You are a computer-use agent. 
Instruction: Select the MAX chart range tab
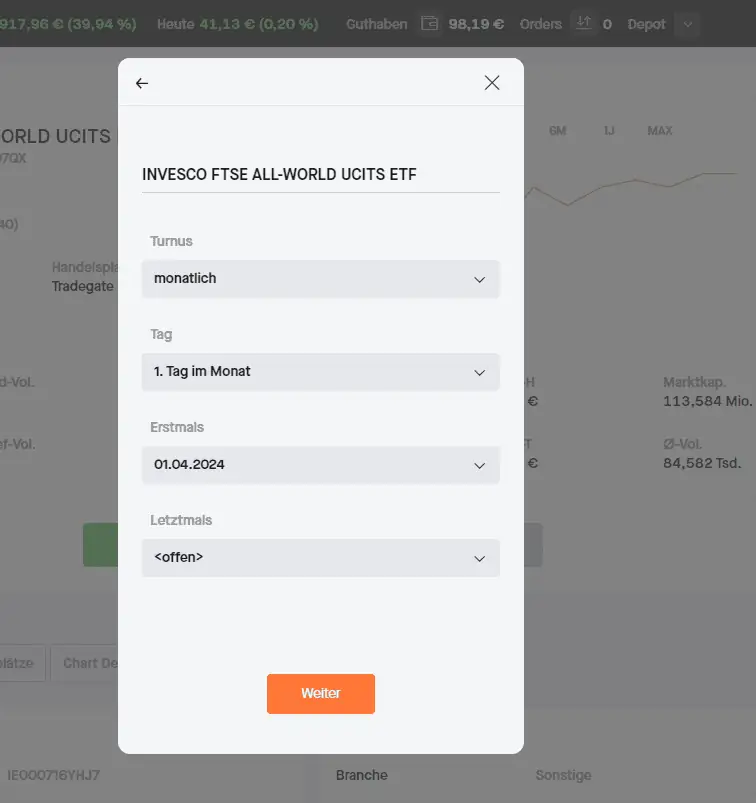[660, 131]
